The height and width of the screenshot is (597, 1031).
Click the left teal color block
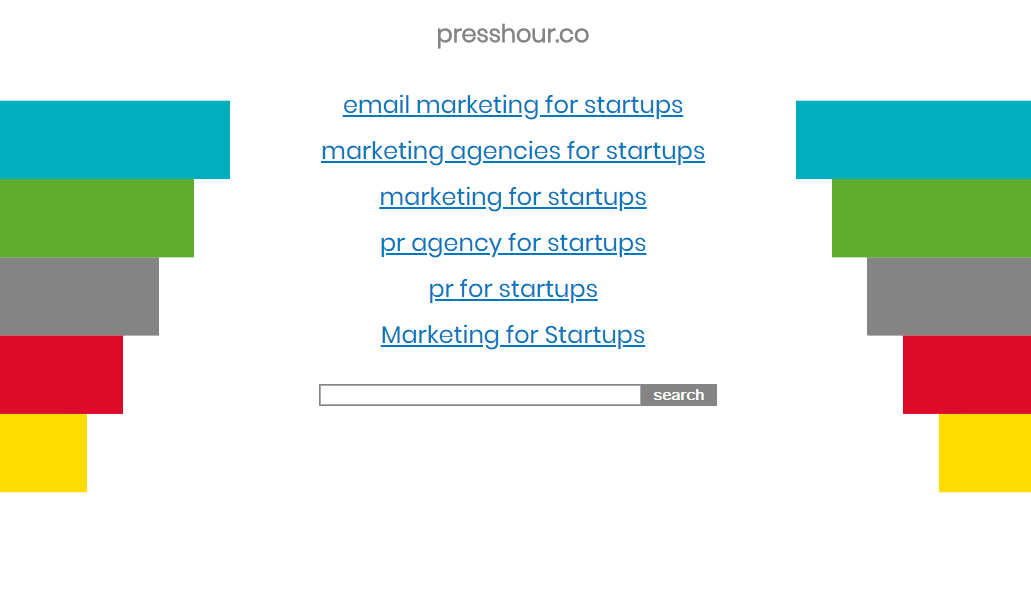(x=114, y=139)
